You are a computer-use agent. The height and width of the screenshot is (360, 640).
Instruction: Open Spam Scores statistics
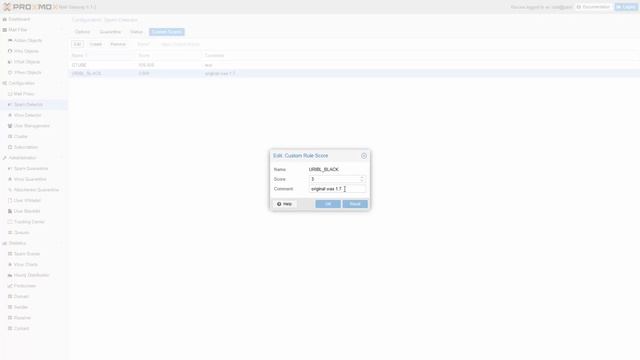coord(27,254)
